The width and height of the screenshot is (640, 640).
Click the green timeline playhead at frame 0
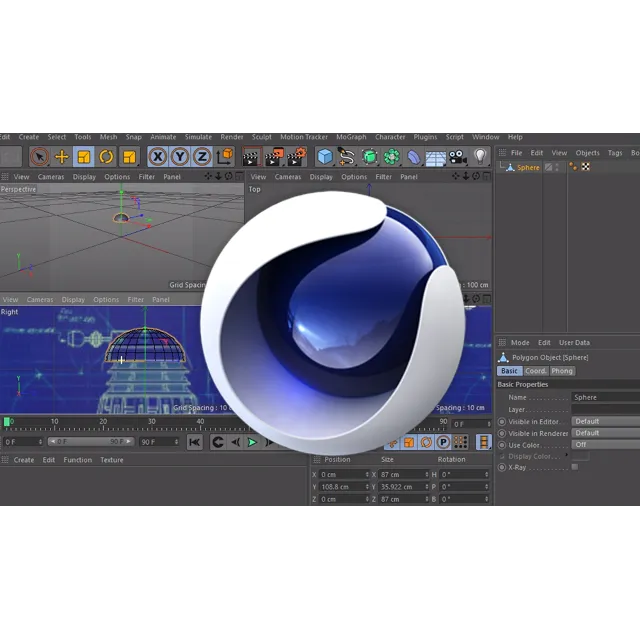7,422
